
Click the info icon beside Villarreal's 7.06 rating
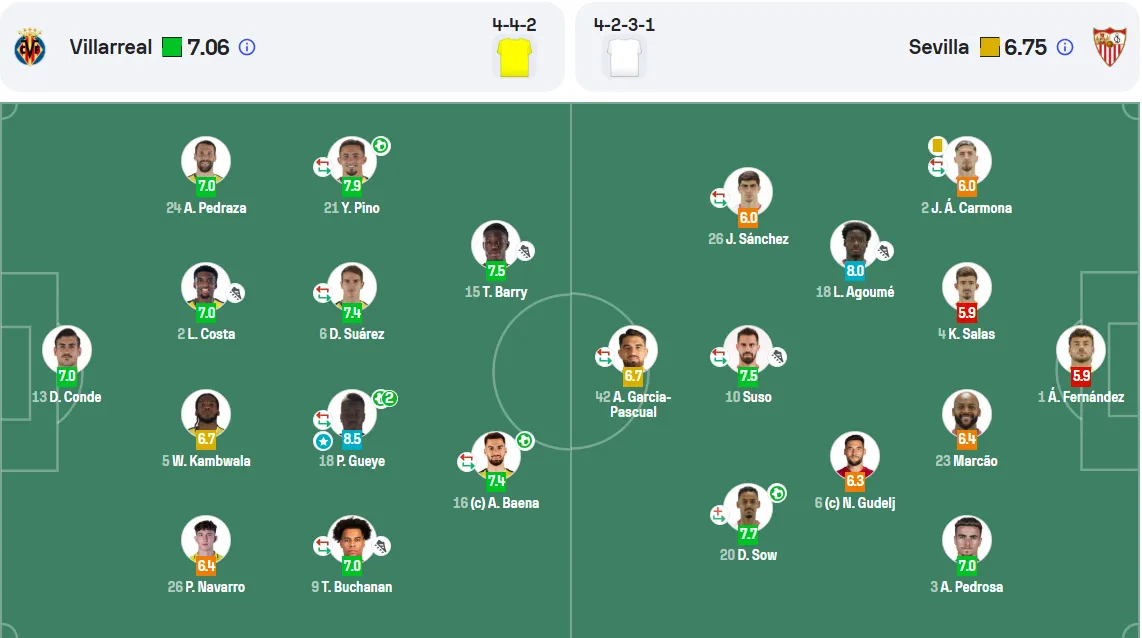coord(247,47)
